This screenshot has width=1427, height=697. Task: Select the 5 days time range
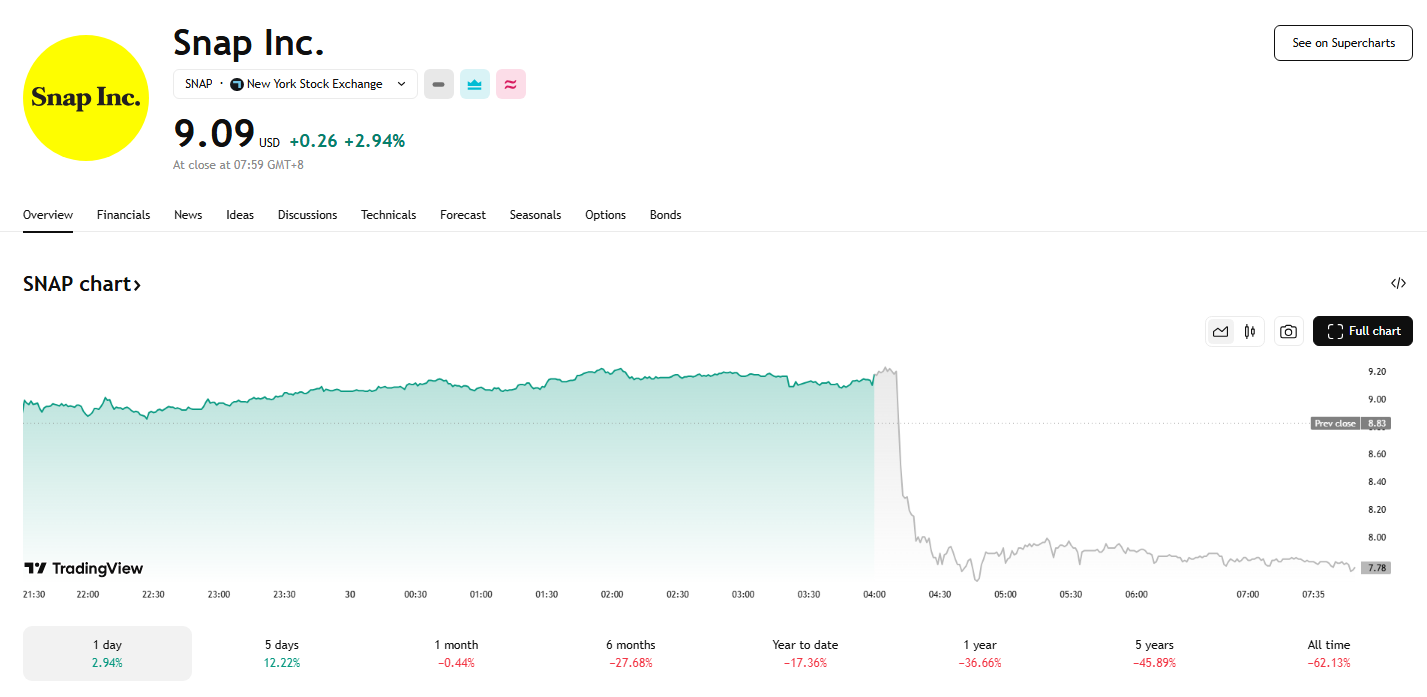(x=281, y=653)
